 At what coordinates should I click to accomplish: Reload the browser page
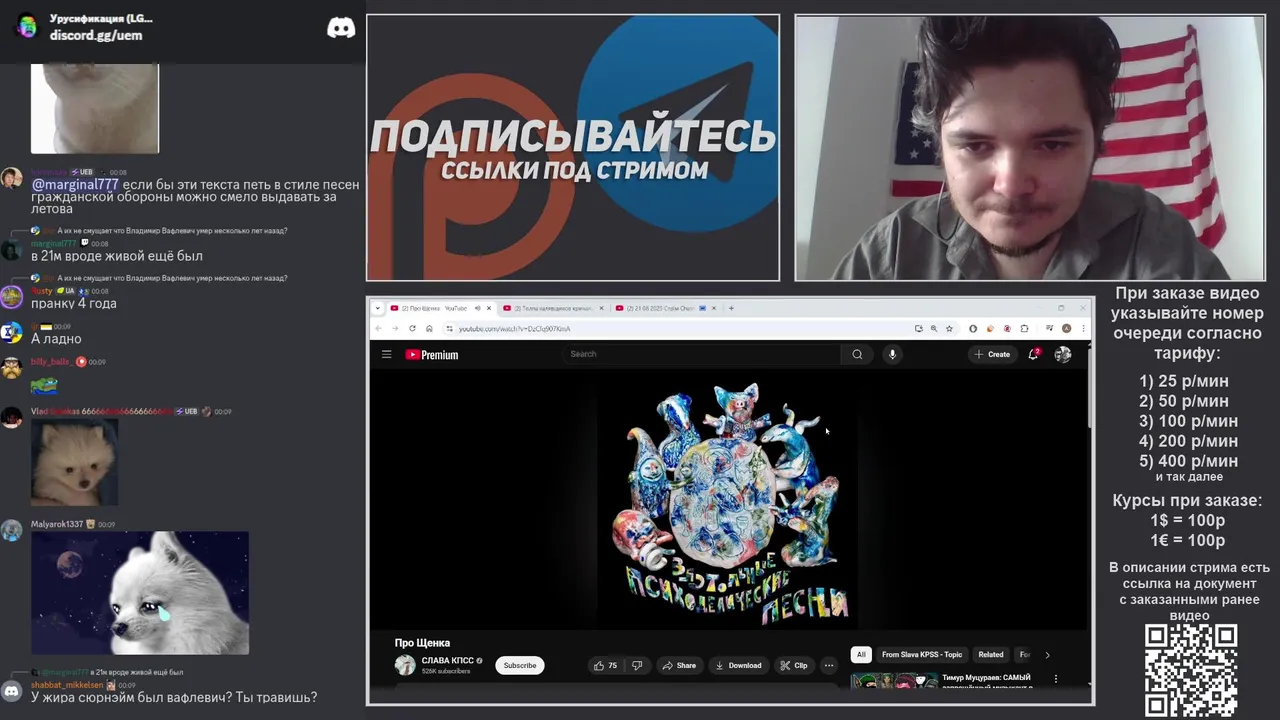[412, 328]
